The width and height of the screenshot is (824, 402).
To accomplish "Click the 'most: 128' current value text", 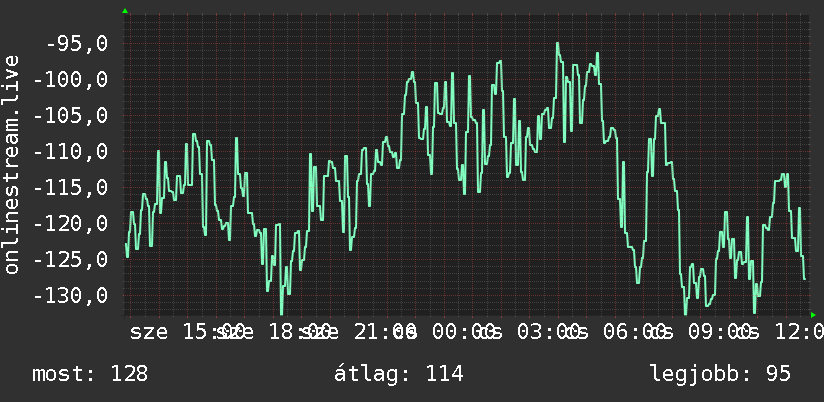I will tap(90, 374).
